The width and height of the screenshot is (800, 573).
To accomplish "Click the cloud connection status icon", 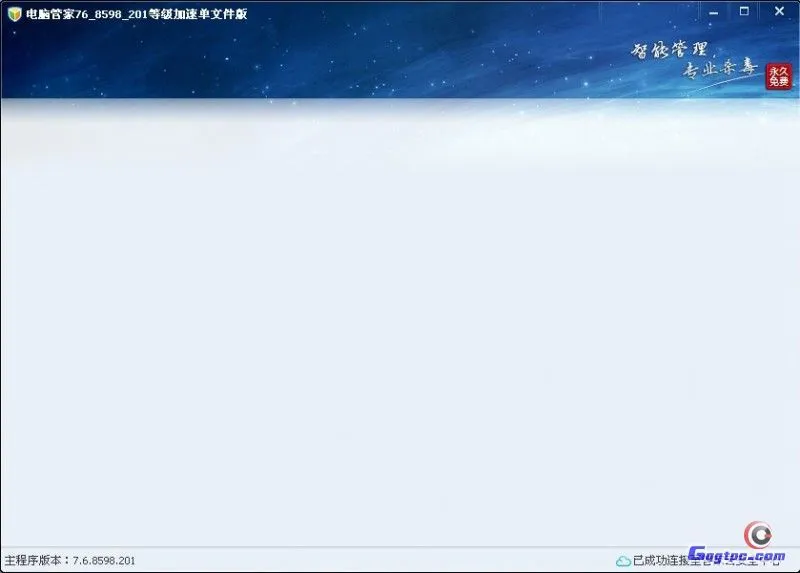I will 623,561.
